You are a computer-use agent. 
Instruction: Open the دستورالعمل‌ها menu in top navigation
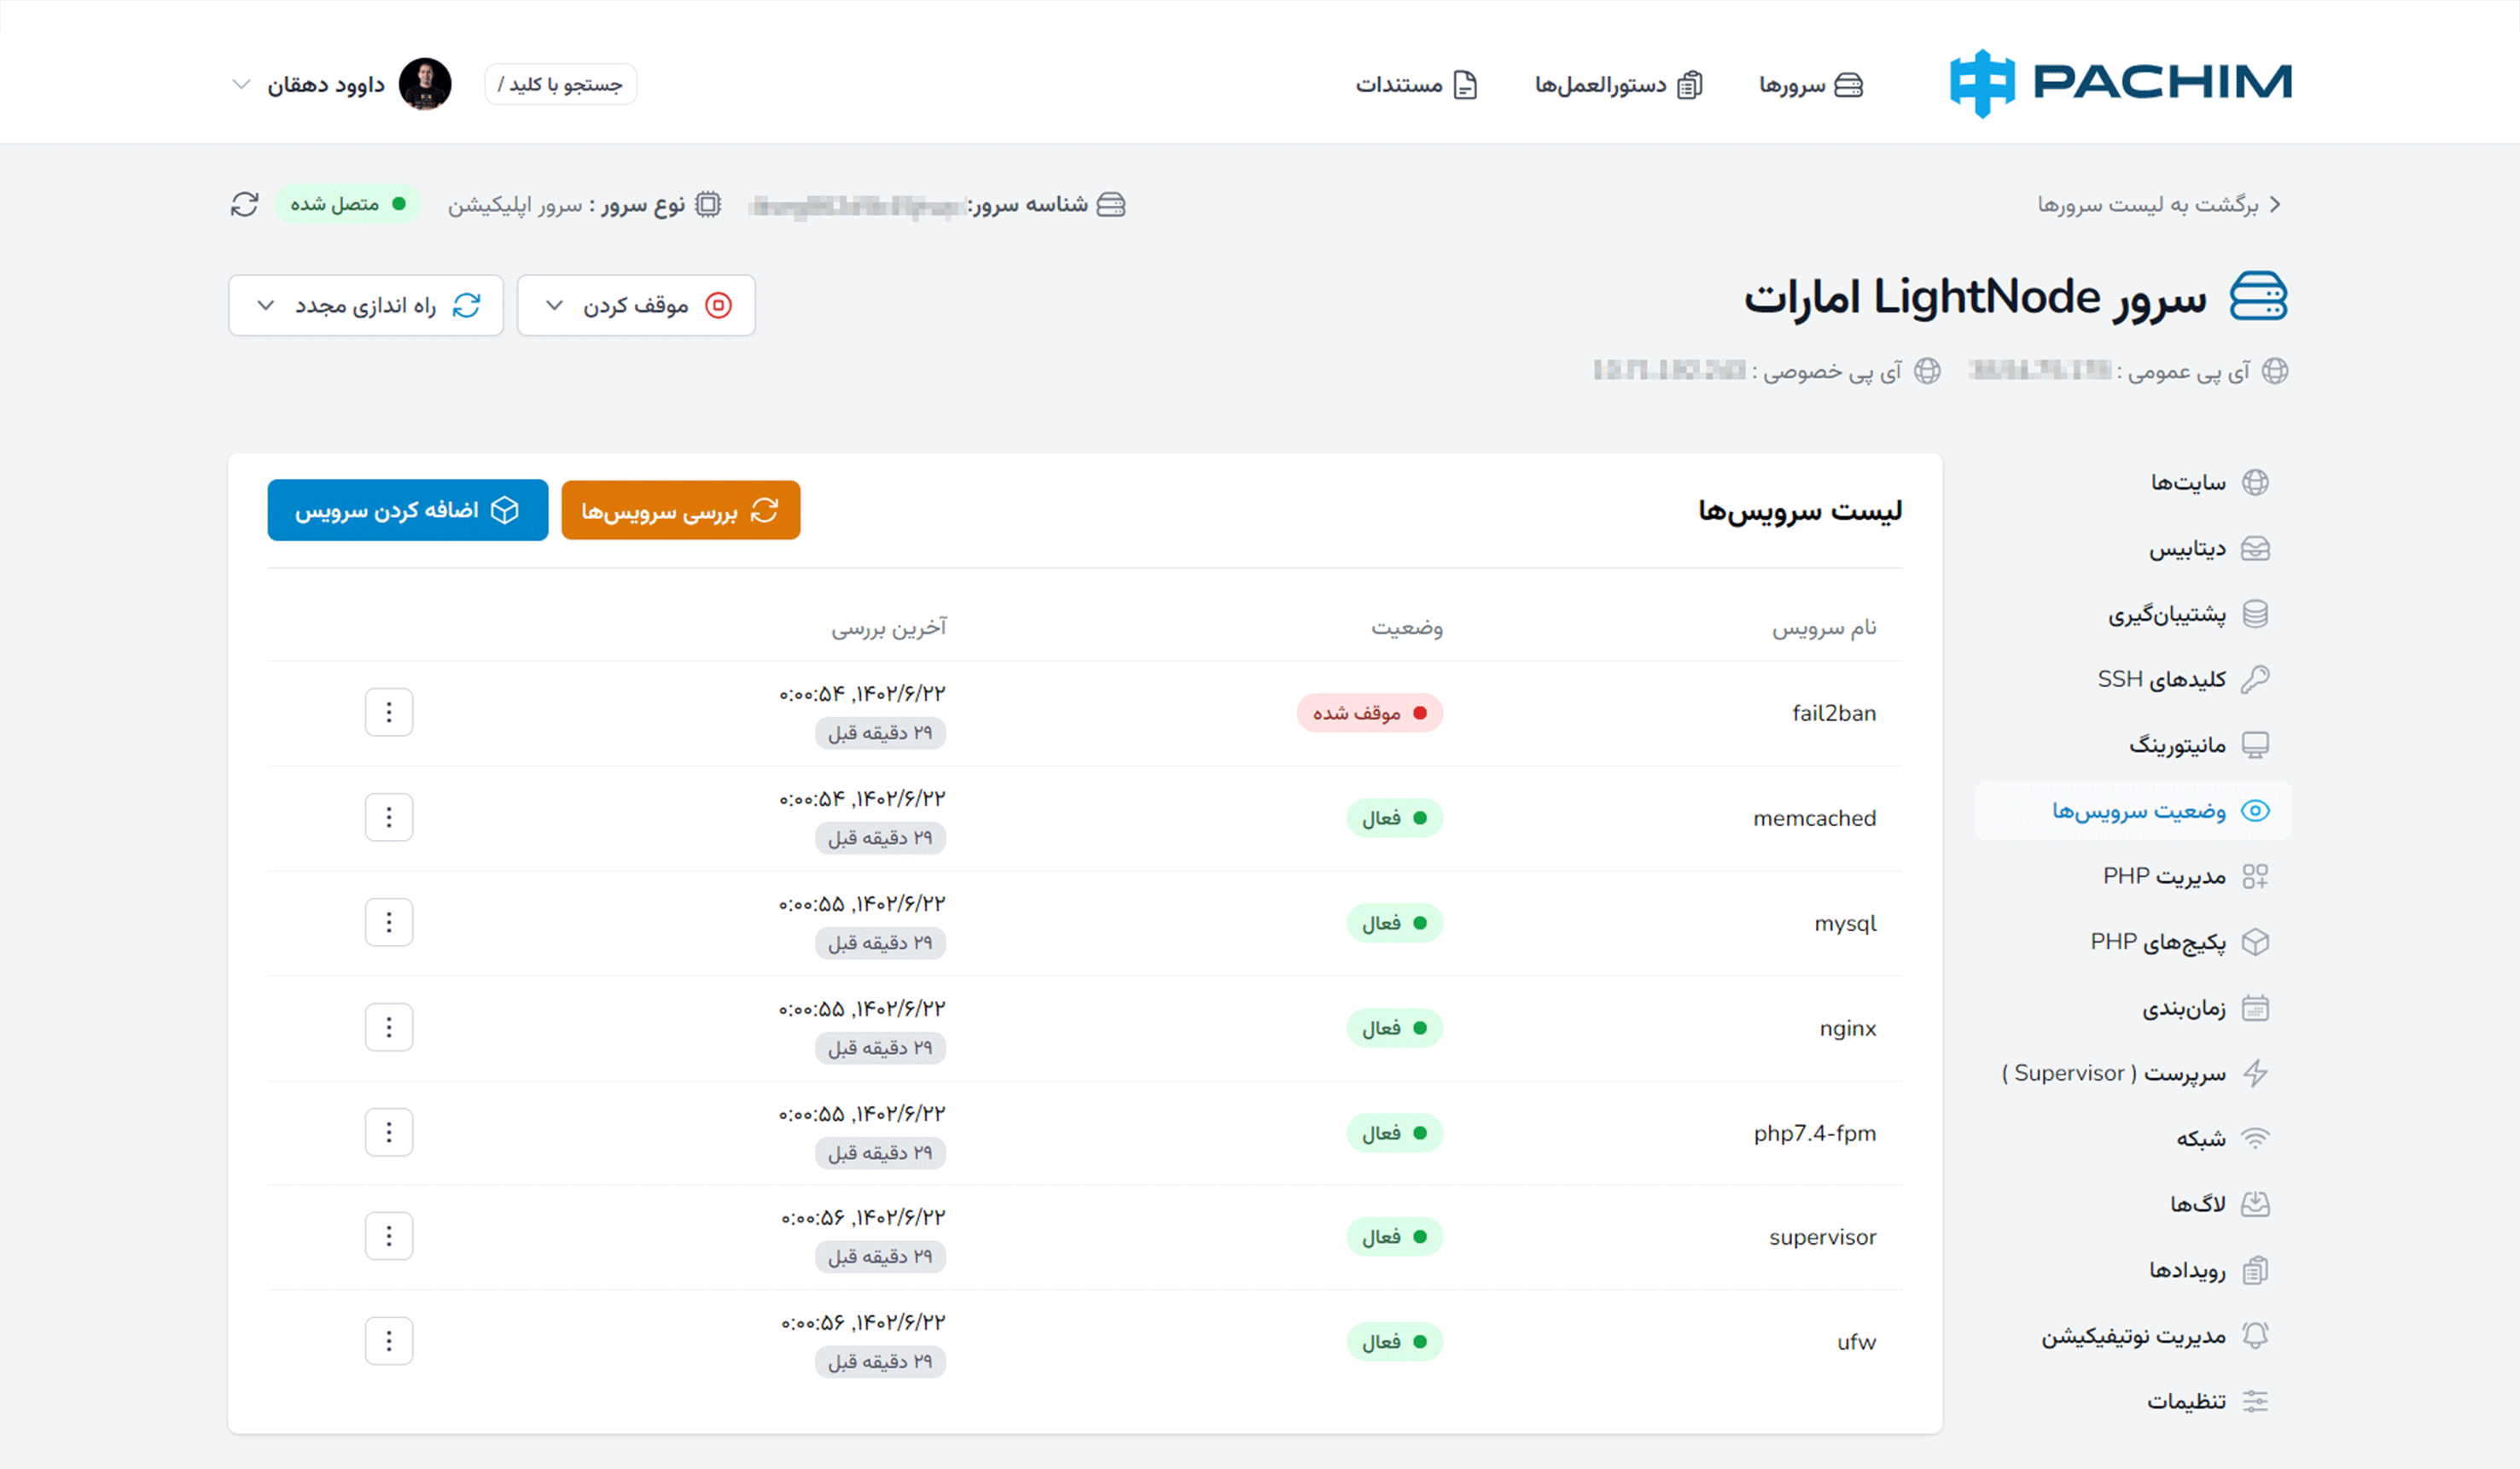click(1619, 85)
